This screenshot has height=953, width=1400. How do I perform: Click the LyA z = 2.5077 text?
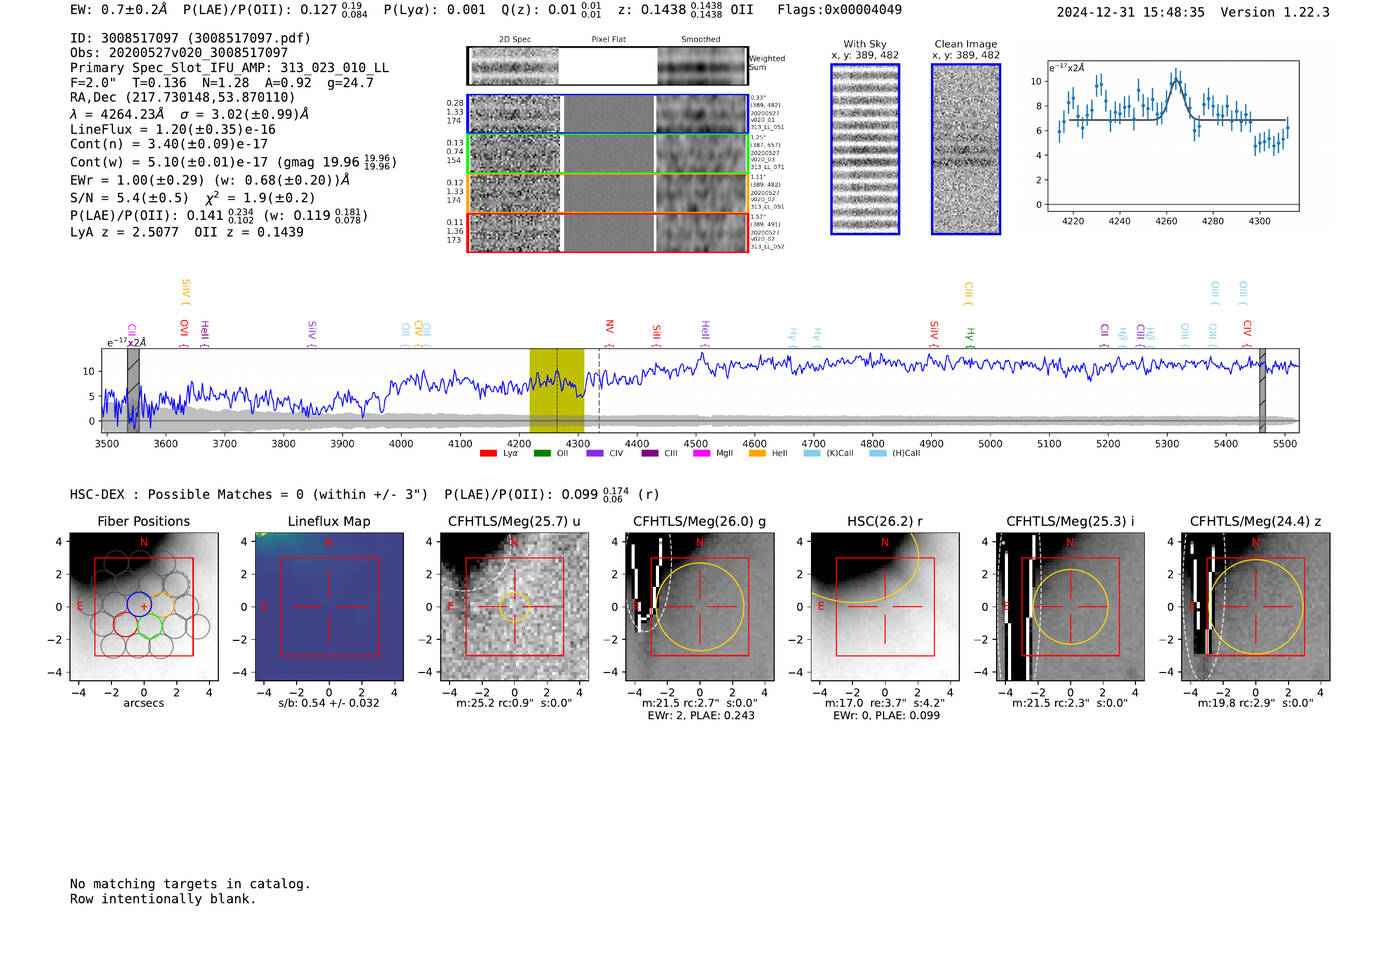click(x=124, y=232)
